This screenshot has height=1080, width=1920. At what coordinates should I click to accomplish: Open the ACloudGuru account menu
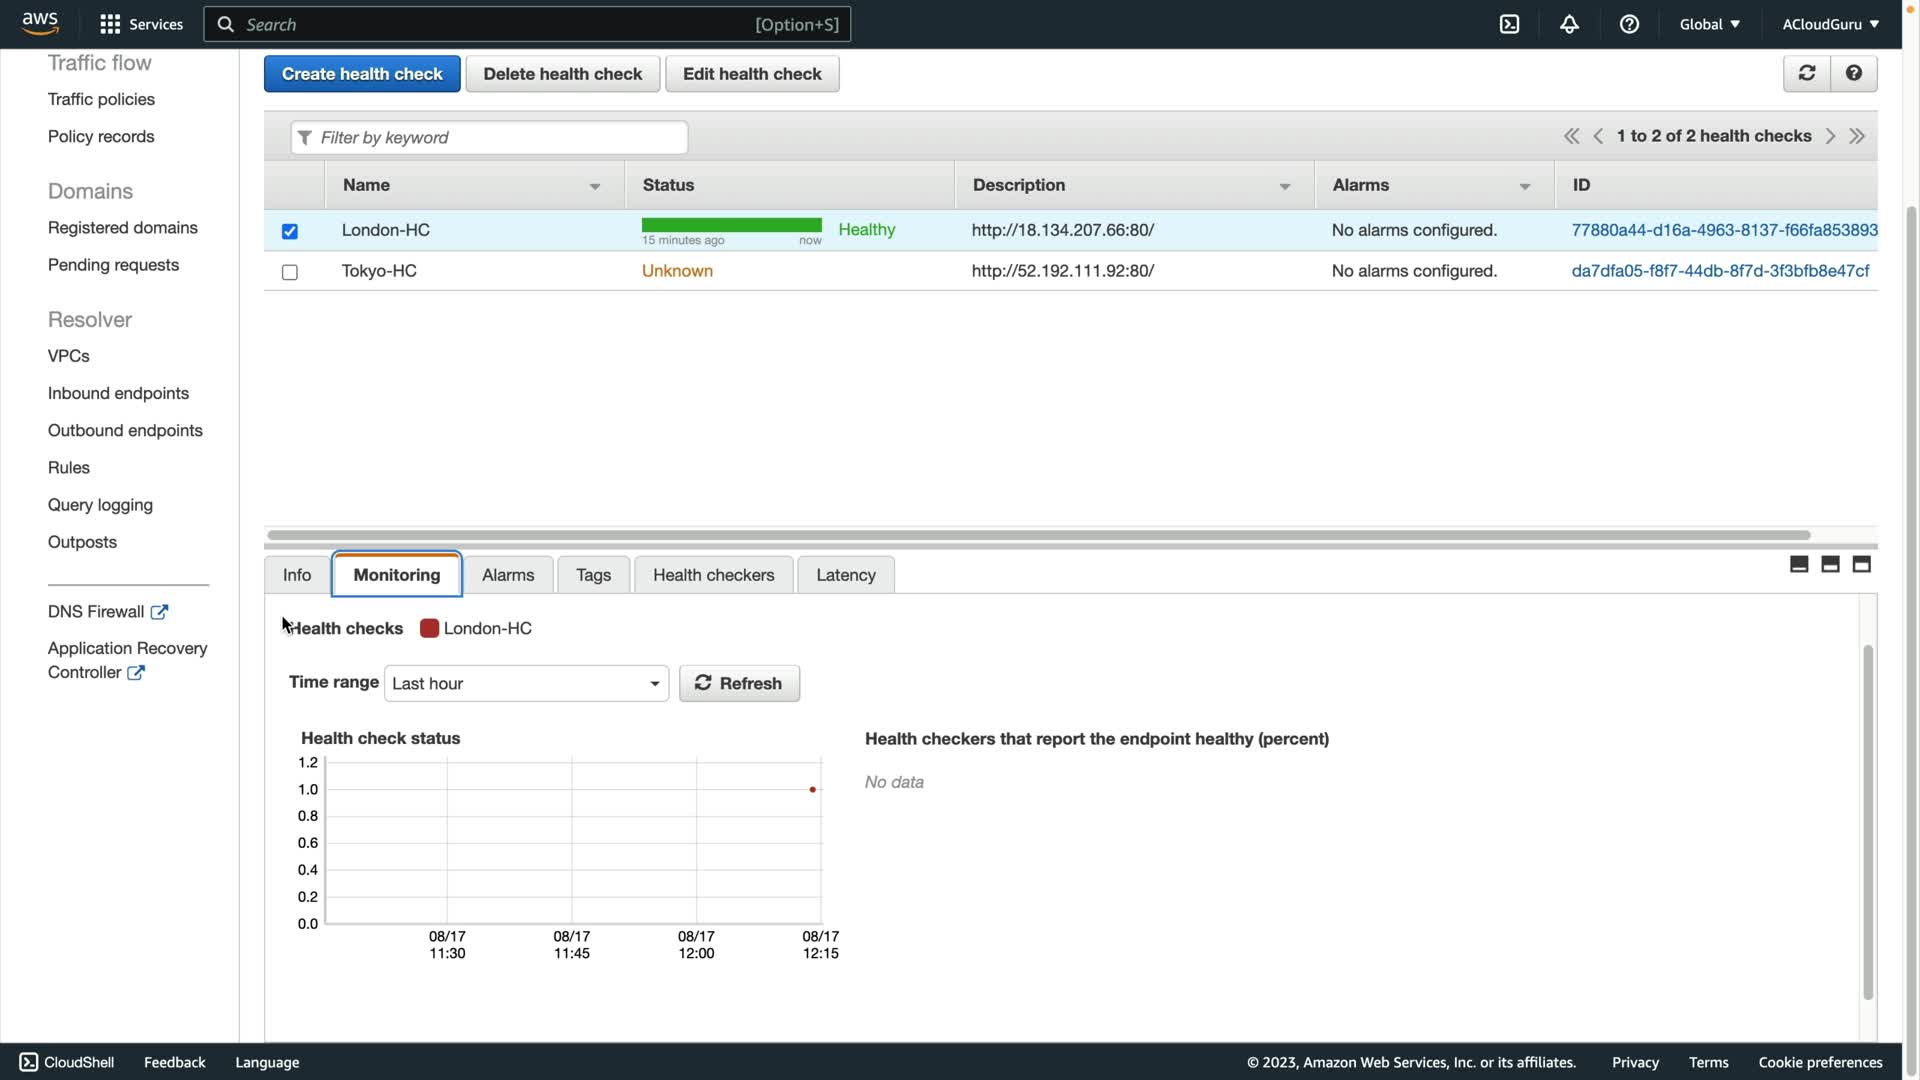click(x=1829, y=24)
